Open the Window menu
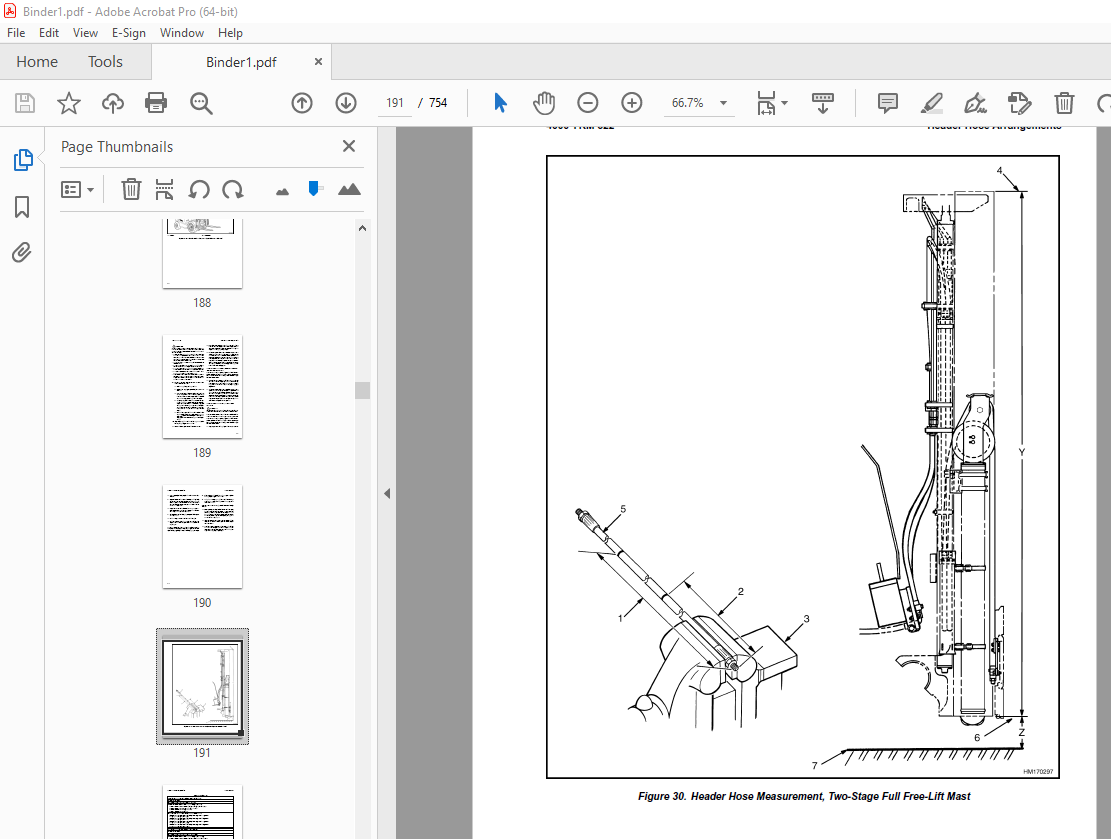1111x839 pixels. pos(181,33)
